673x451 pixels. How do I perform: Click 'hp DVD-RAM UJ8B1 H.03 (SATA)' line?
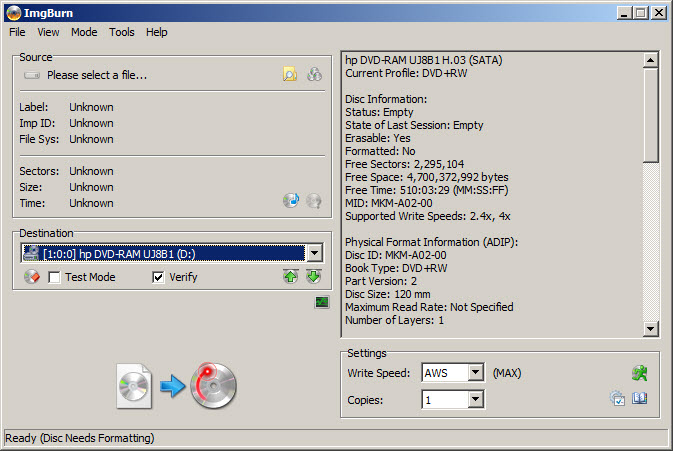tap(424, 60)
